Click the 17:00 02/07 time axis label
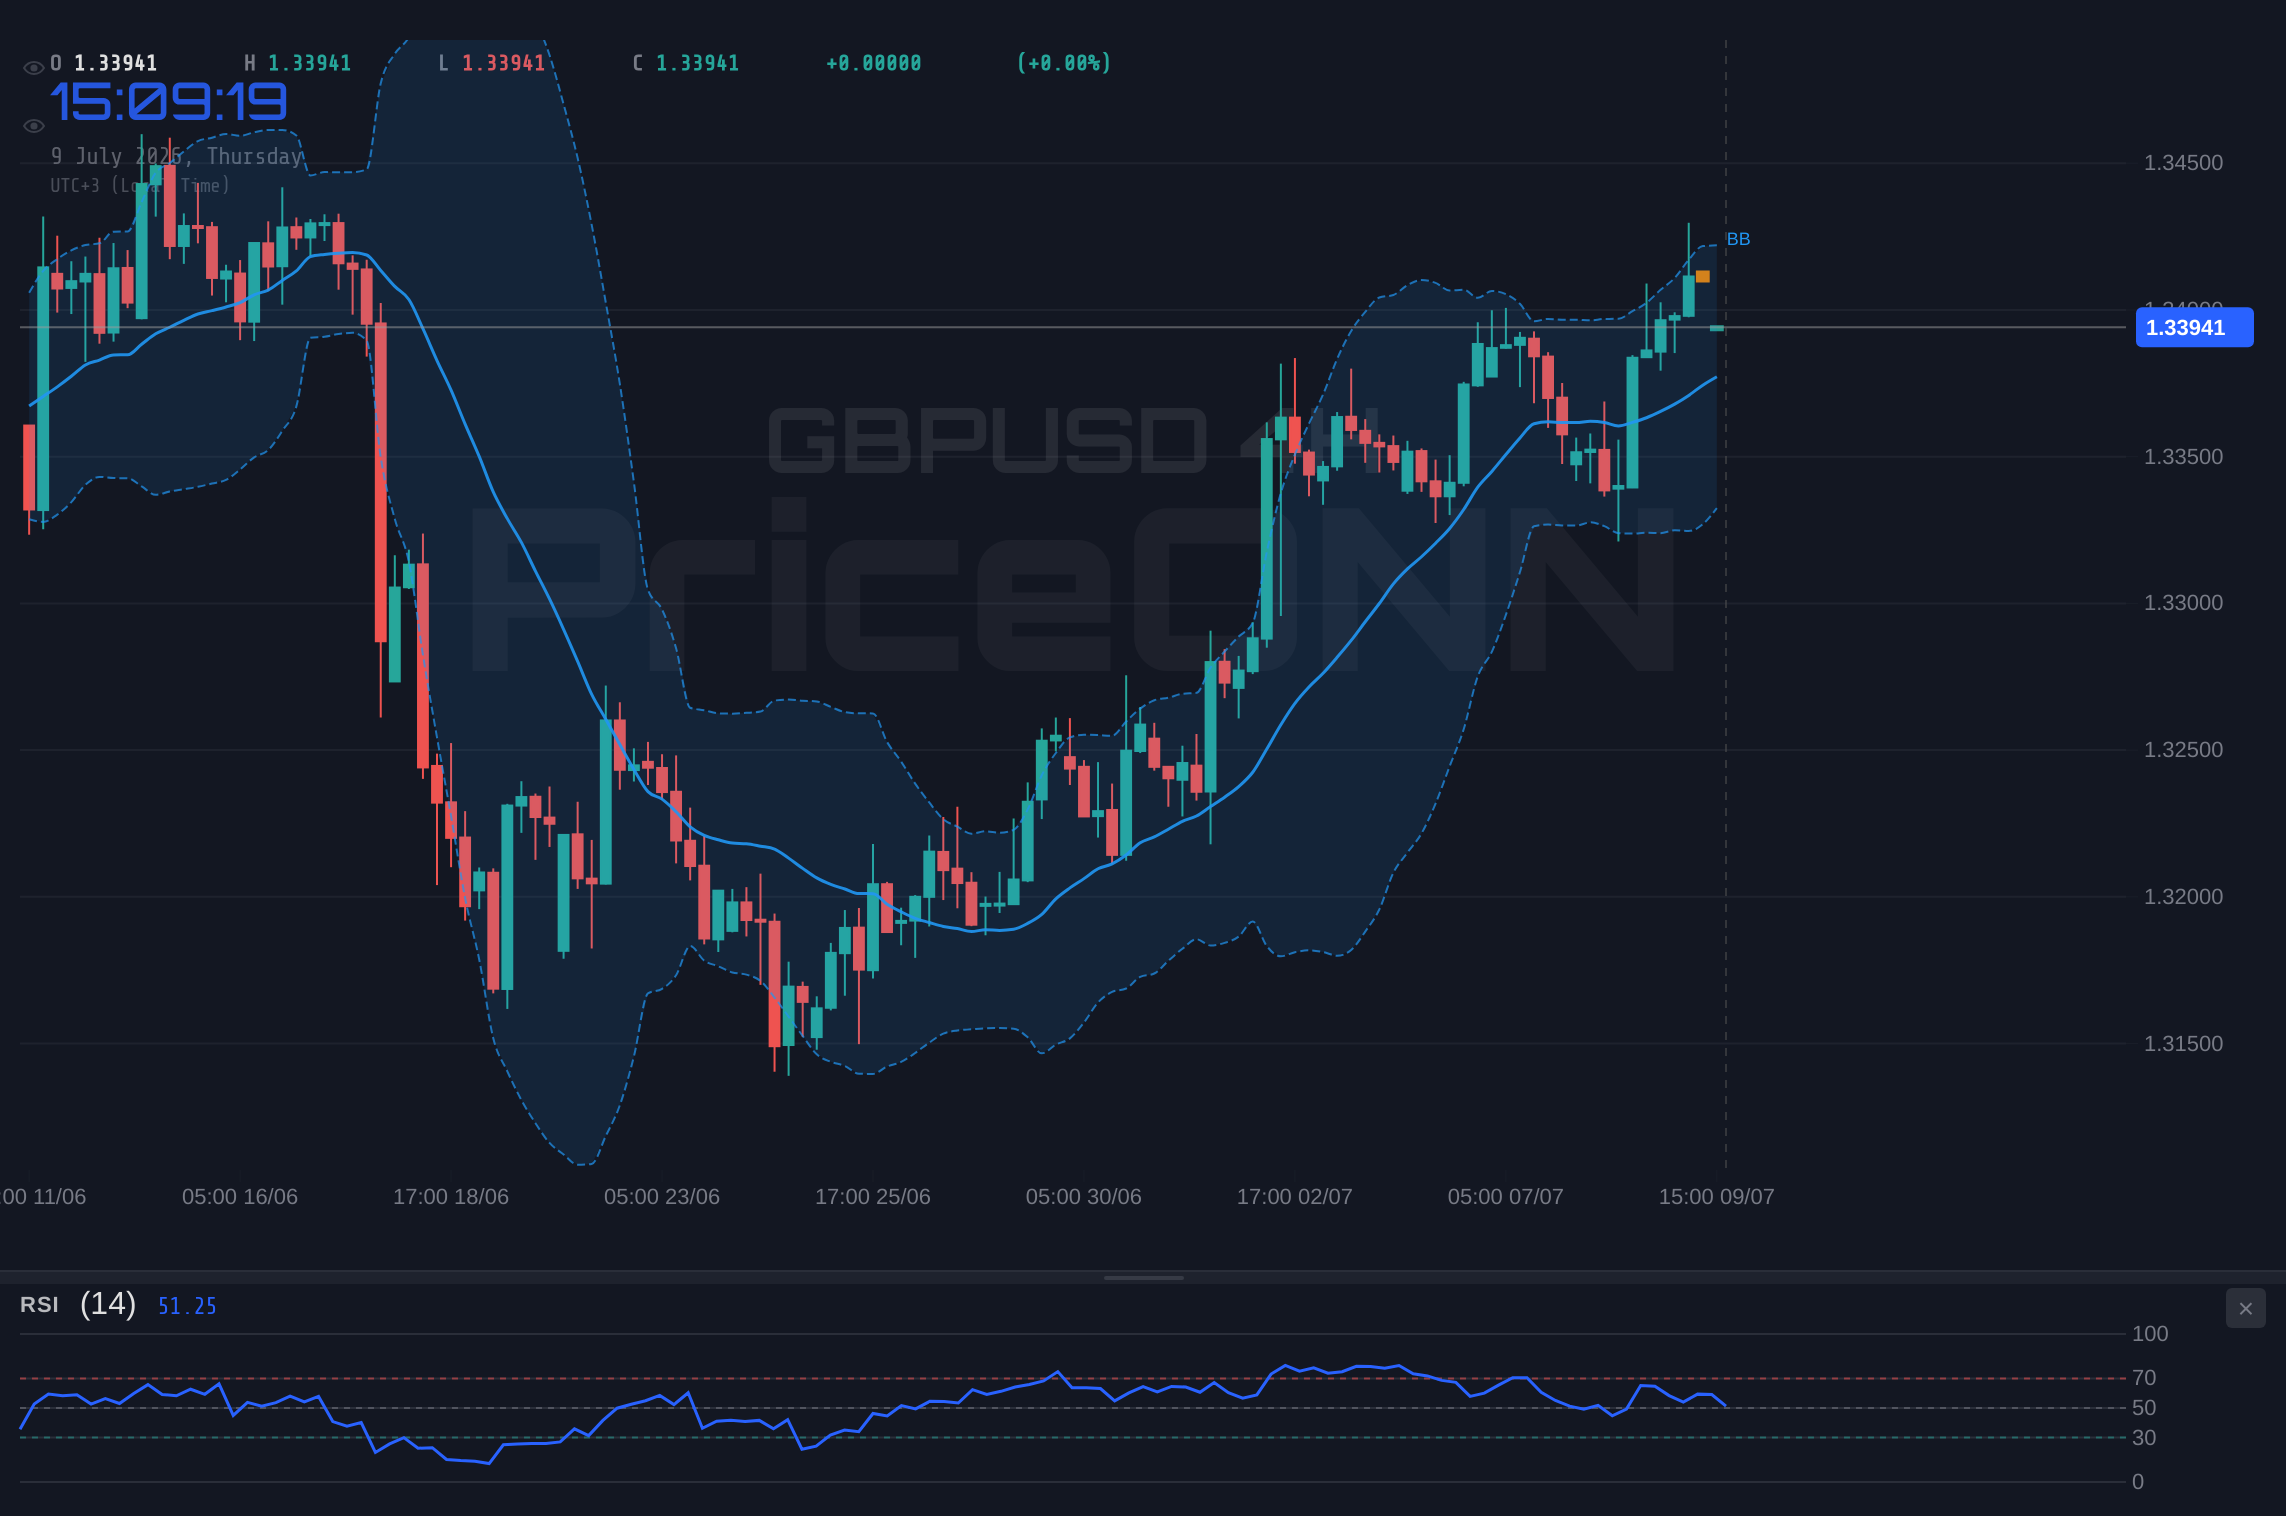This screenshot has height=1516, width=2286. (1295, 1197)
